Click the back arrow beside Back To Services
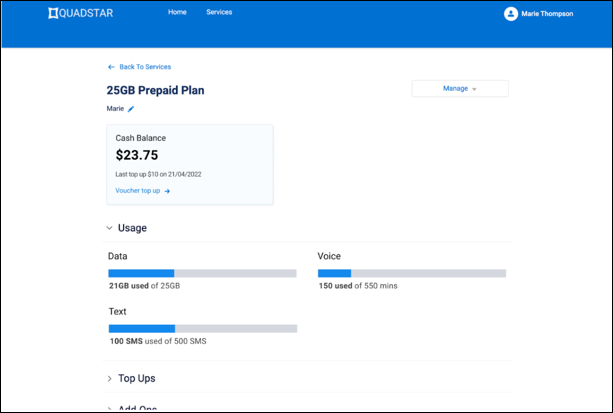This screenshot has width=613, height=413. click(111, 67)
